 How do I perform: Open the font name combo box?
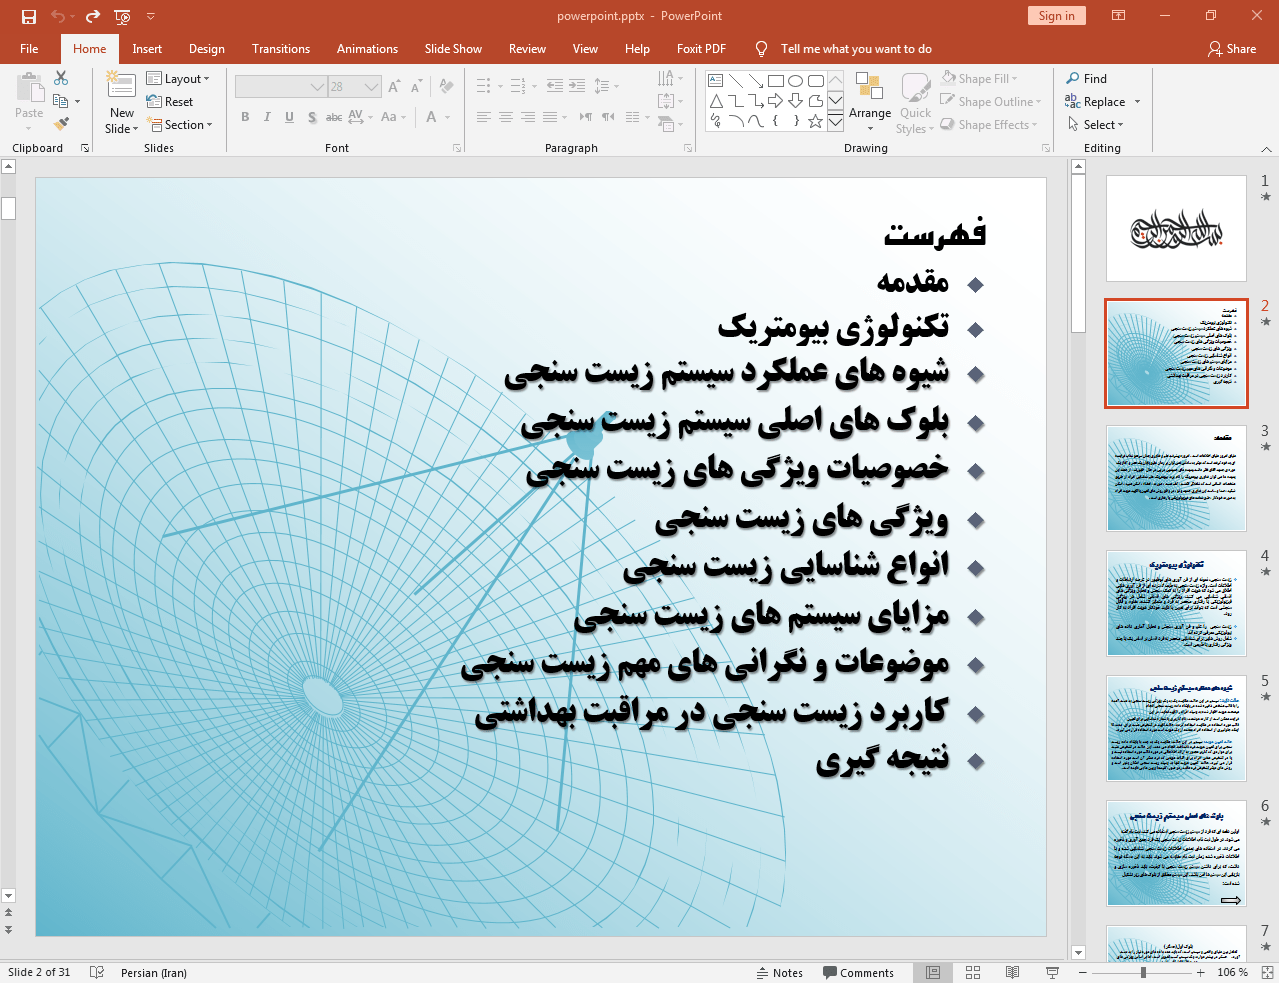point(281,87)
